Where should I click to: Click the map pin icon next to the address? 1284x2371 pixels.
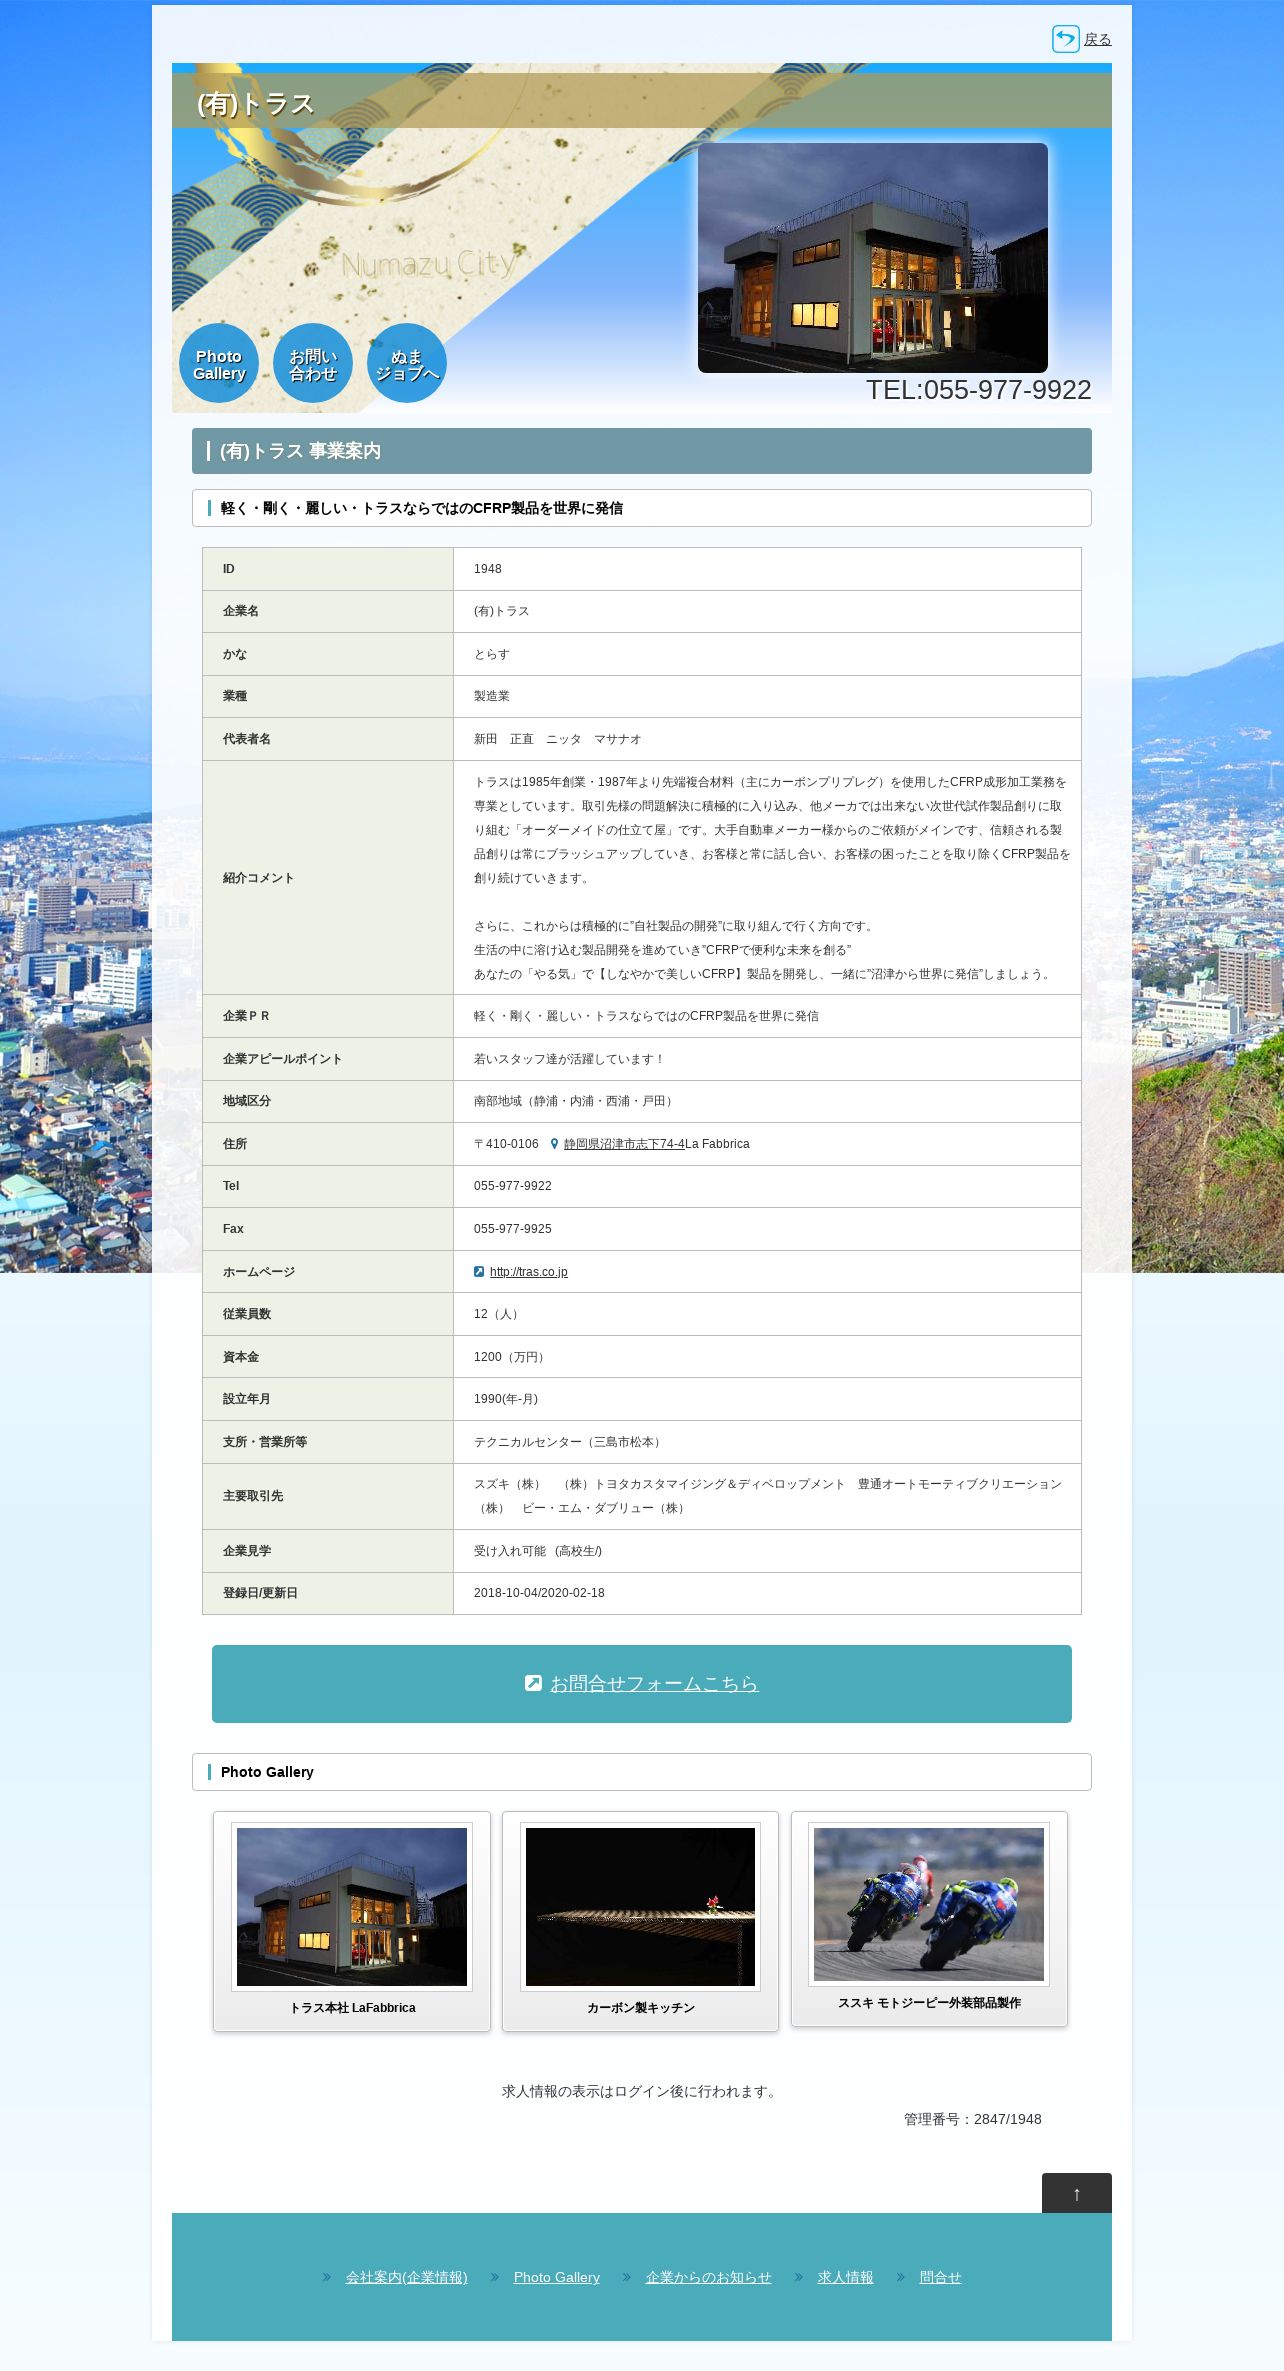click(554, 1144)
